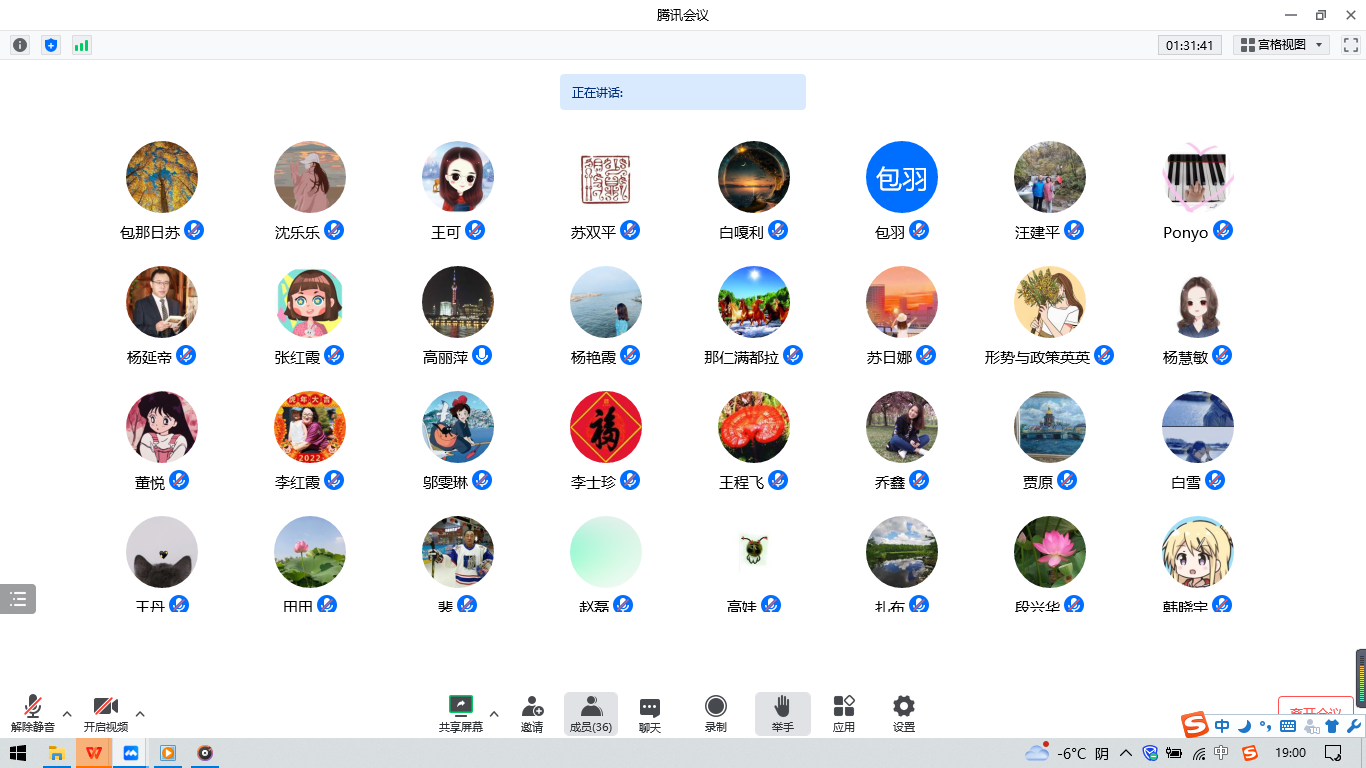Turn on video (开启视频)

point(106,713)
